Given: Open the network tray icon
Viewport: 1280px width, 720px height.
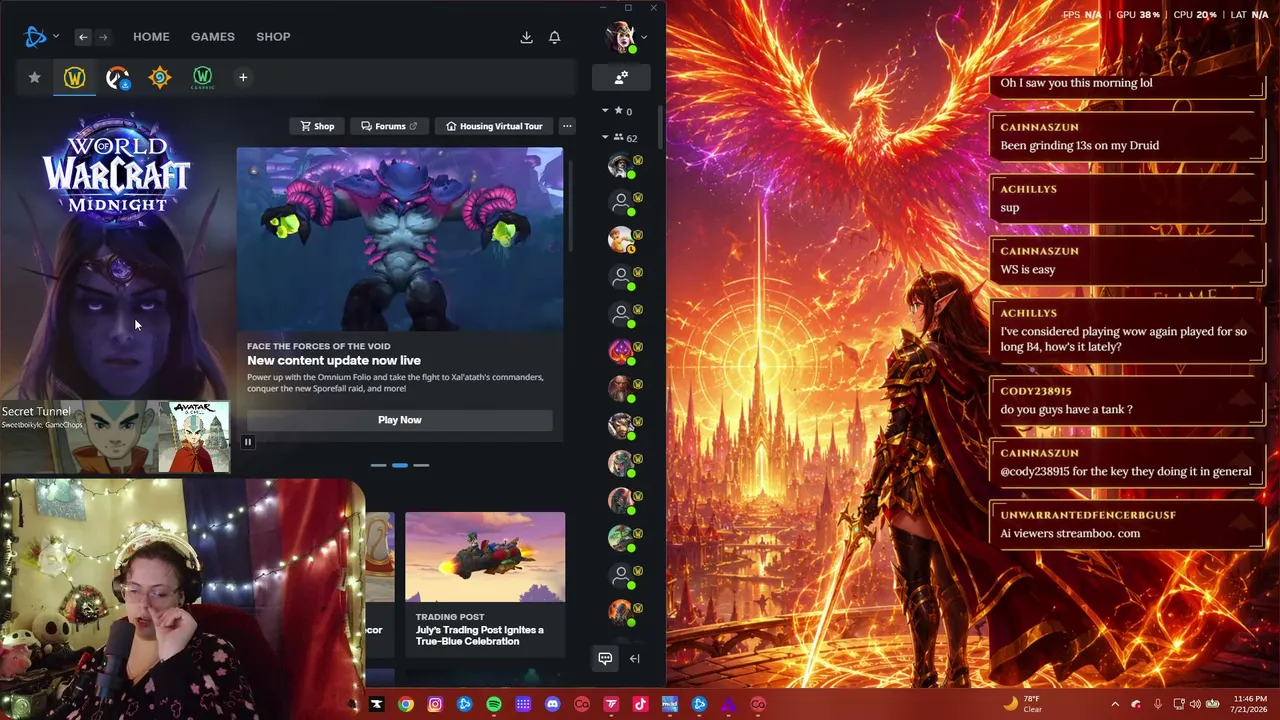Looking at the screenshot, I should pyautogui.click(x=1179, y=704).
